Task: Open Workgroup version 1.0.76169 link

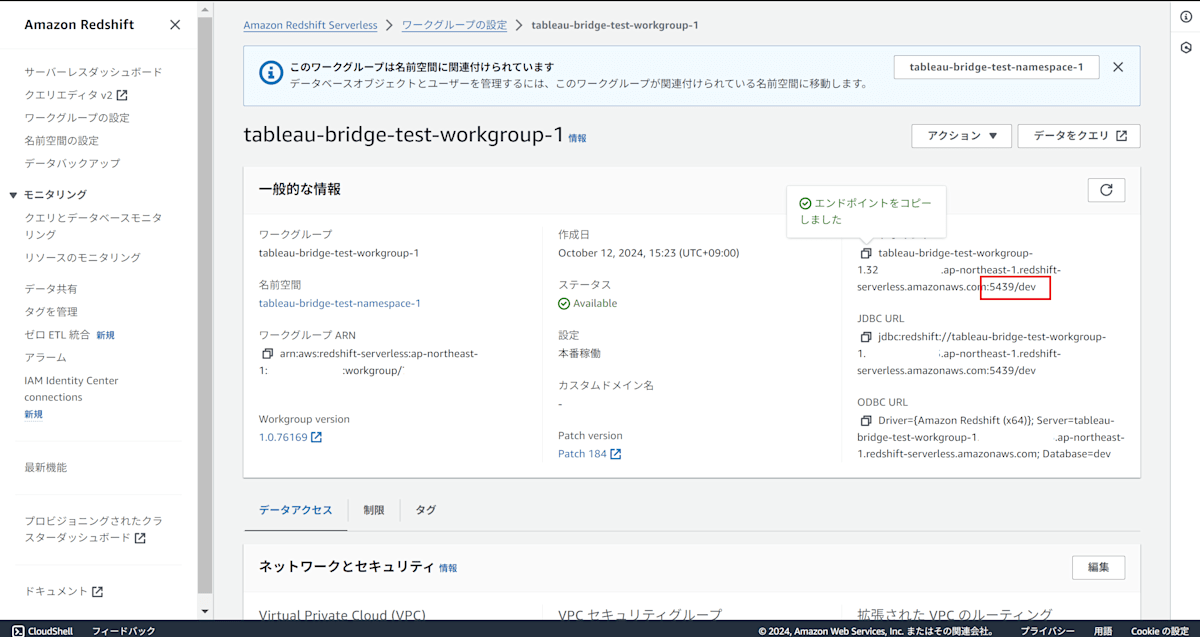Action: pyautogui.click(x=290, y=437)
